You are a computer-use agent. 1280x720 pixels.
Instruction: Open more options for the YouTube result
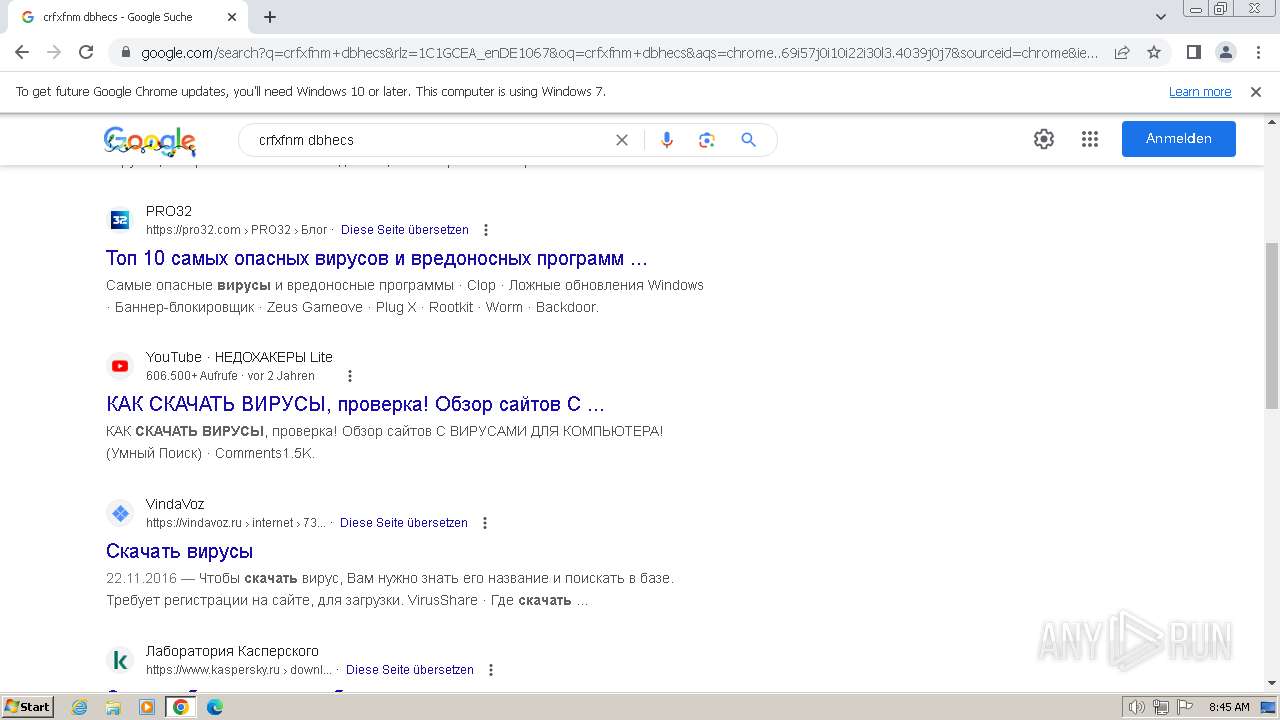point(350,376)
